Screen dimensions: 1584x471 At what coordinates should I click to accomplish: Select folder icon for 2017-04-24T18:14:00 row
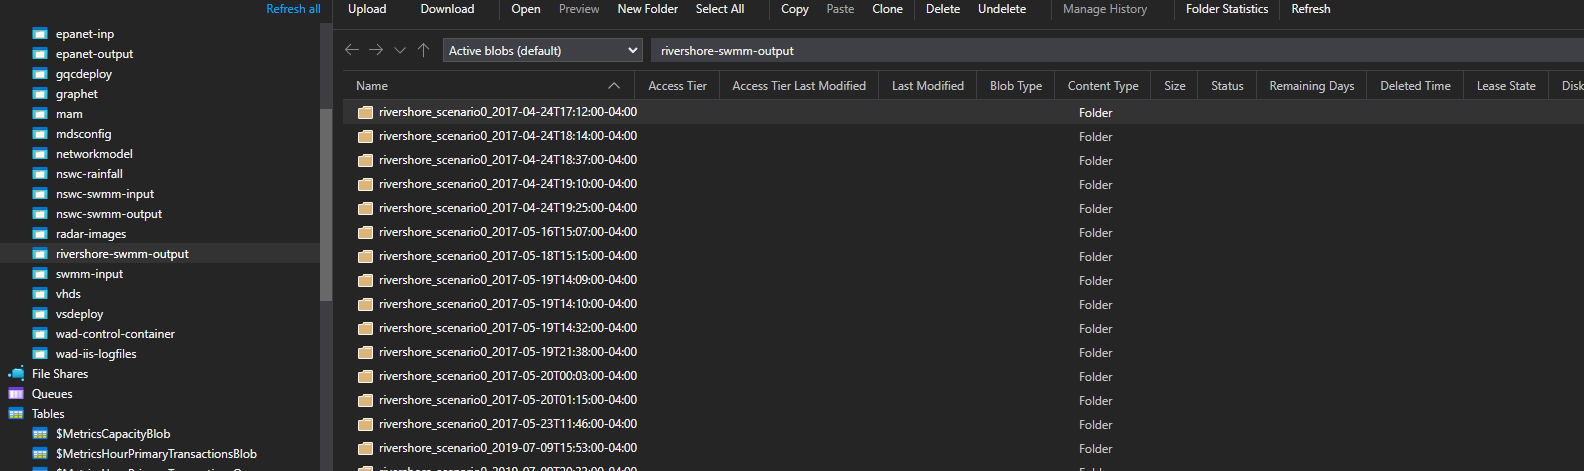point(365,137)
